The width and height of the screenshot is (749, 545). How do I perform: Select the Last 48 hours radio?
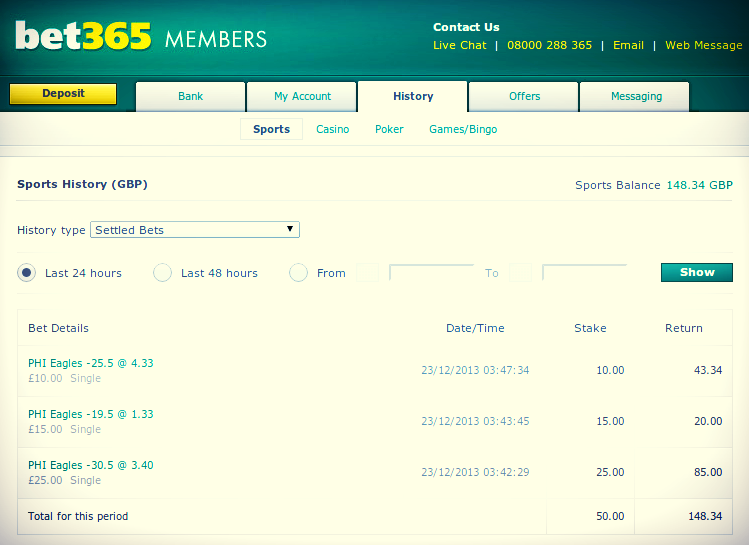pos(162,273)
